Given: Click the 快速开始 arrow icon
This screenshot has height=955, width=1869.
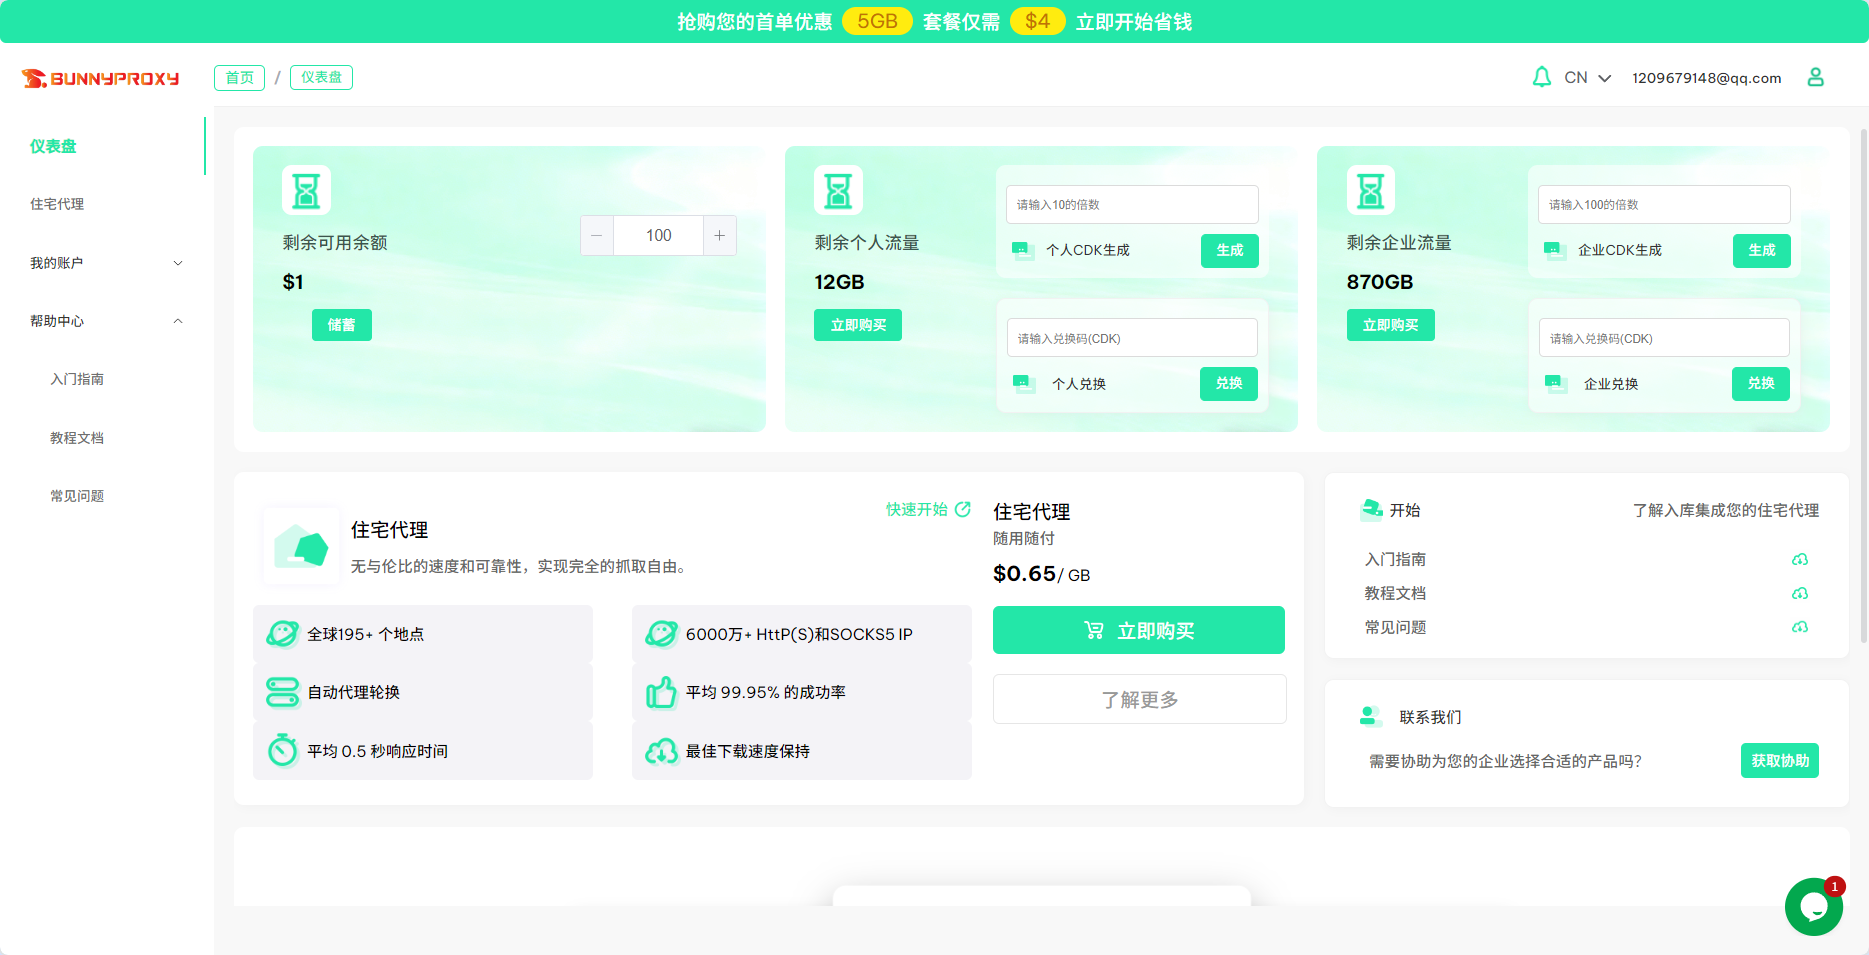Looking at the screenshot, I should point(963,509).
